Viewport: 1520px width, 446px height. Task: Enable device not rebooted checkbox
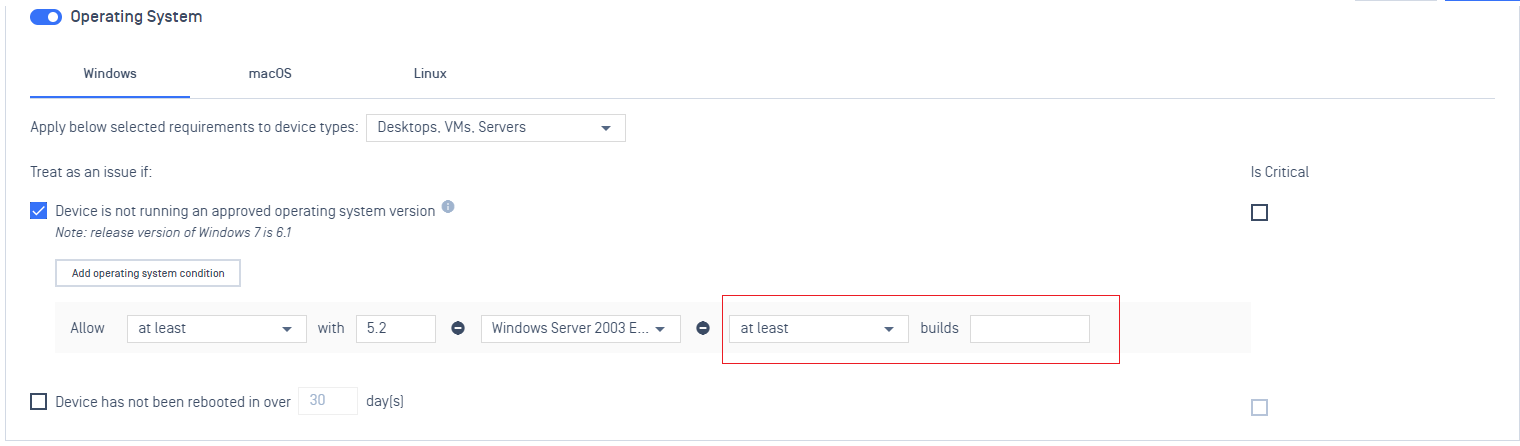click(x=39, y=402)
